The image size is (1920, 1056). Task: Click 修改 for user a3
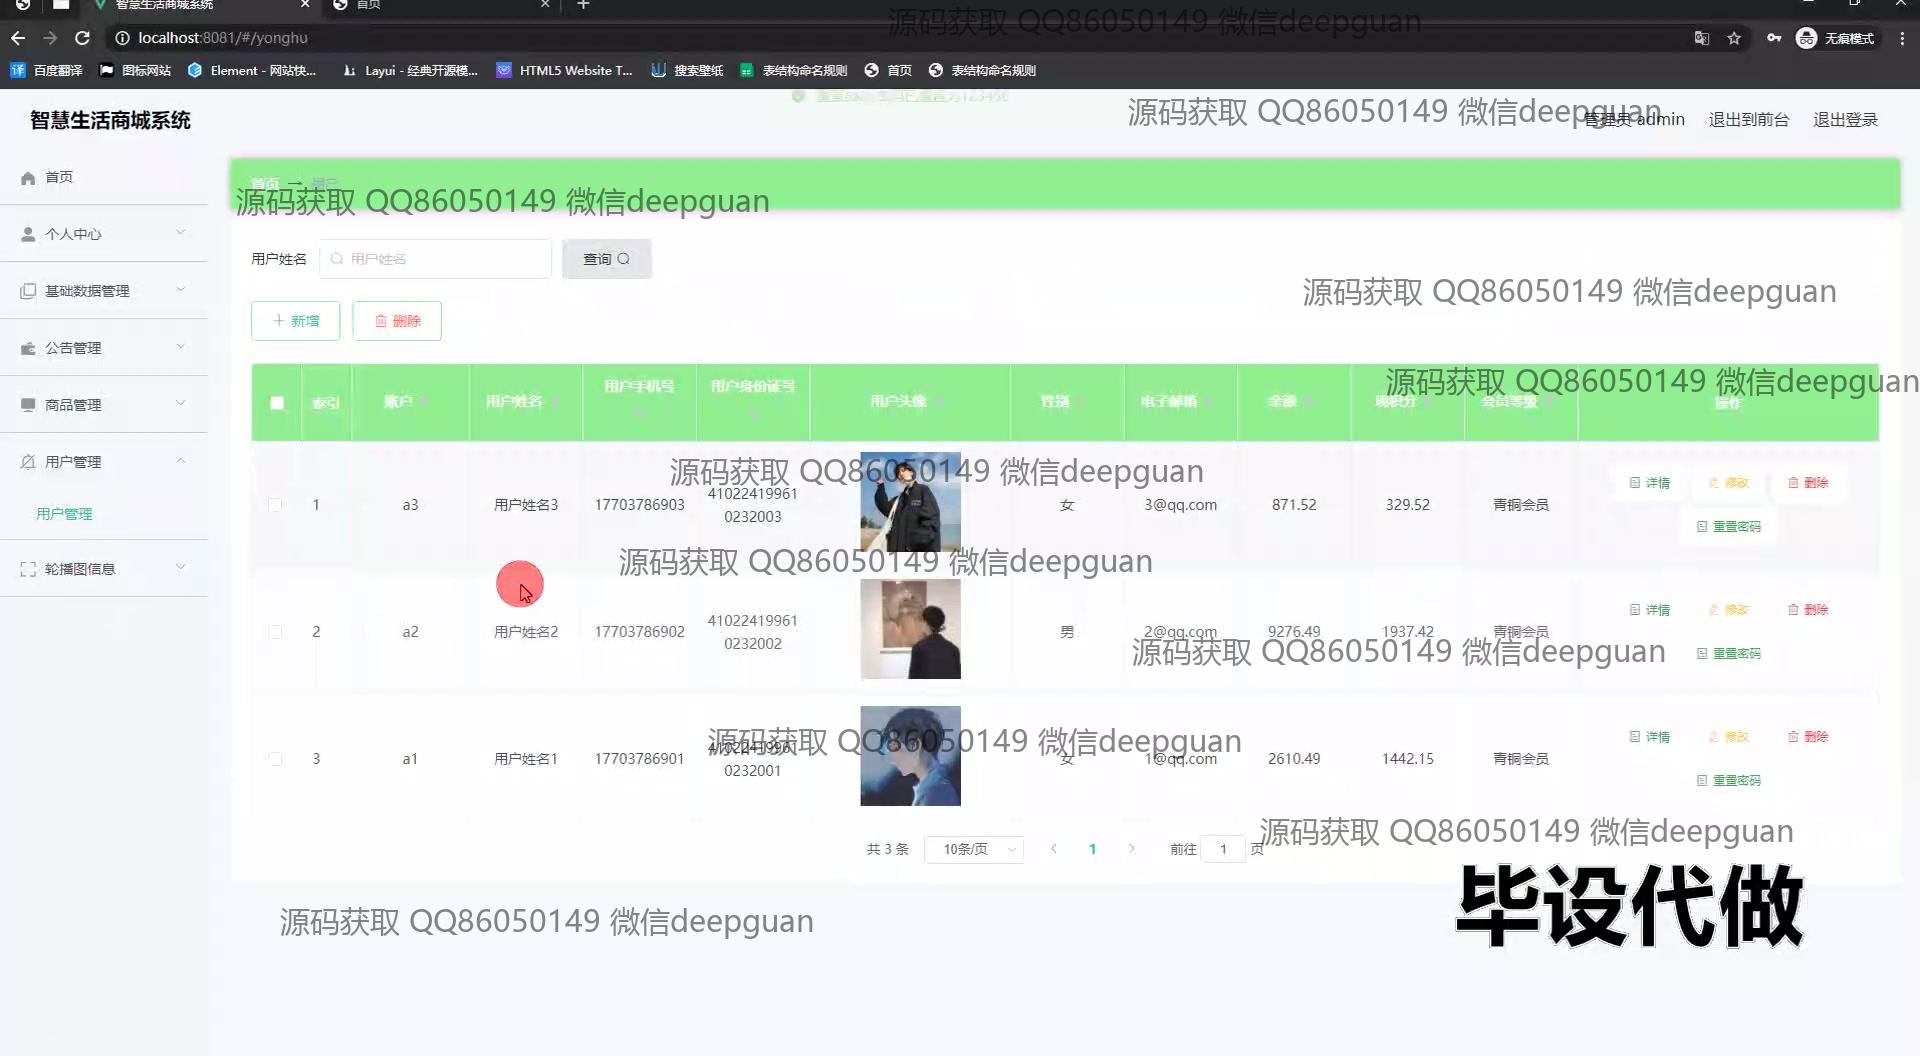tap(1729, 483)
